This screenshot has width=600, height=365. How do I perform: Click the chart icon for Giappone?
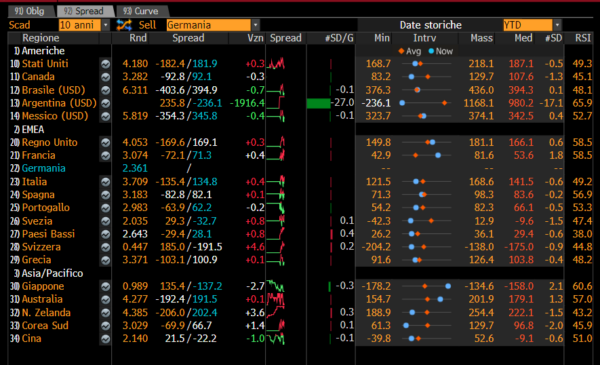point(105,287)
